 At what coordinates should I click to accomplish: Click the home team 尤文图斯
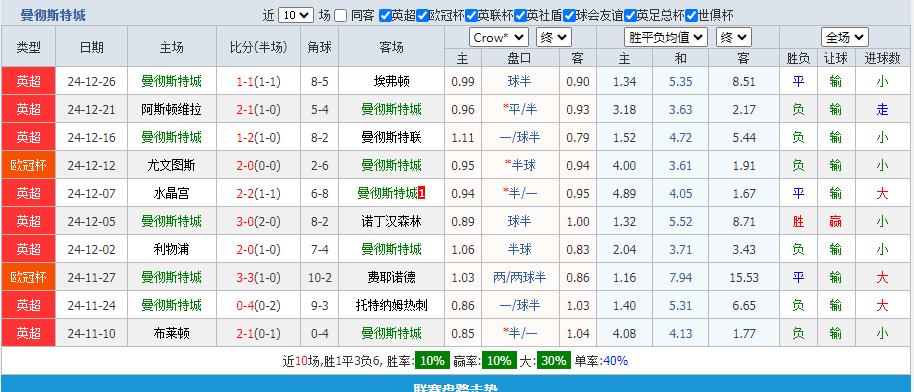click(x=171, y=166)
